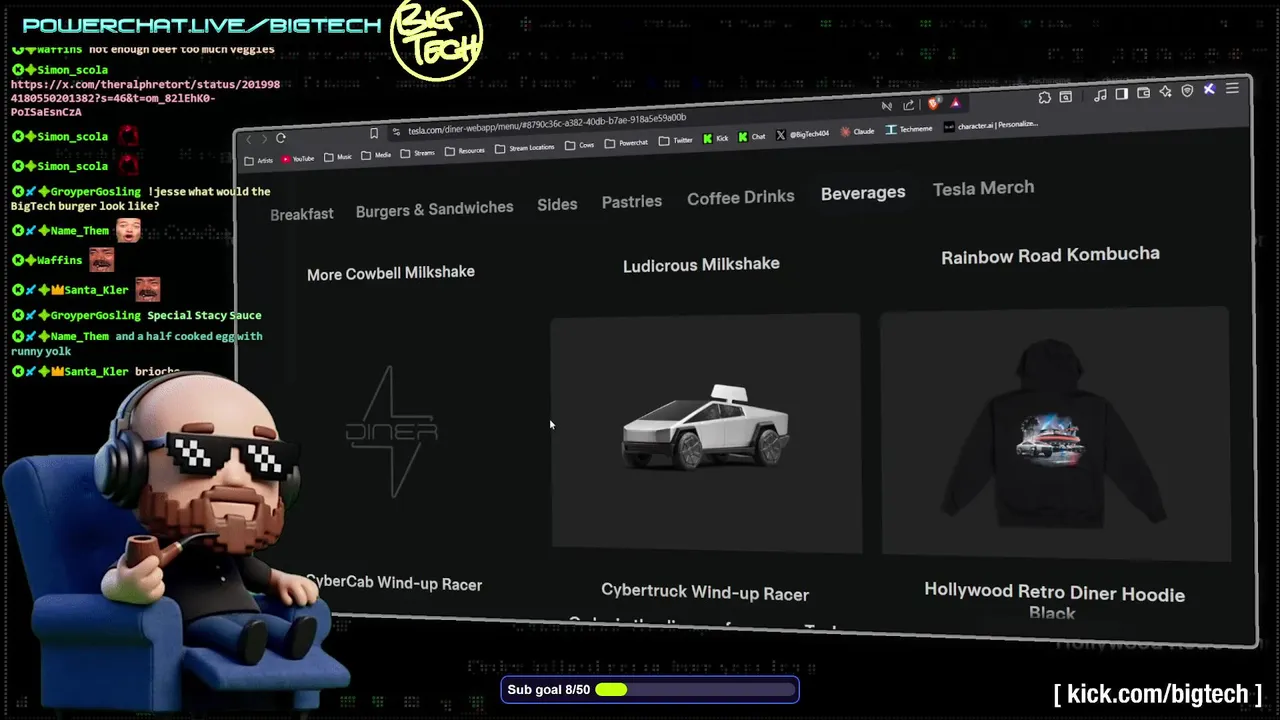1280x720 pixels.
Task: Switch to the Sides tab
Action: (557, 204)
